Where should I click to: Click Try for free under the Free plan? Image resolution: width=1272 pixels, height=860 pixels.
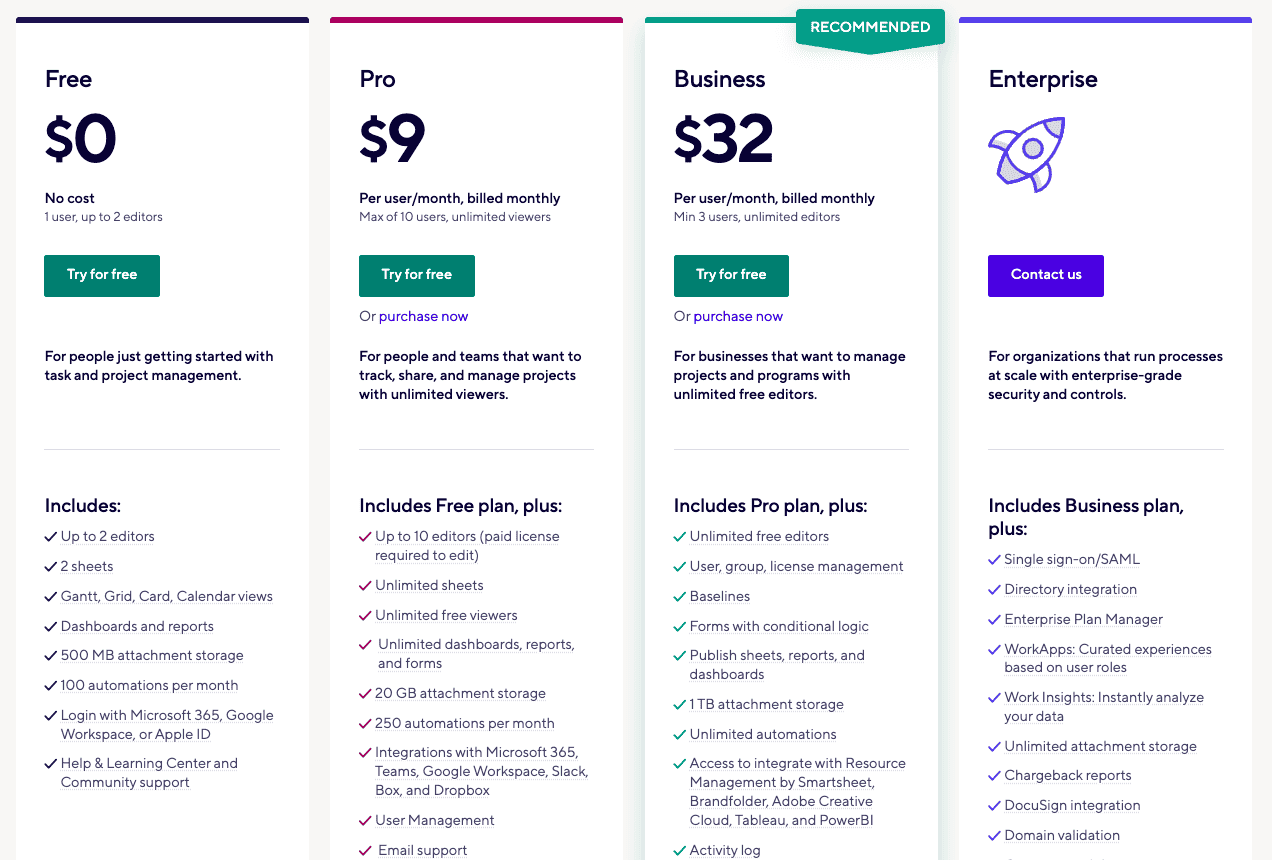101,275
